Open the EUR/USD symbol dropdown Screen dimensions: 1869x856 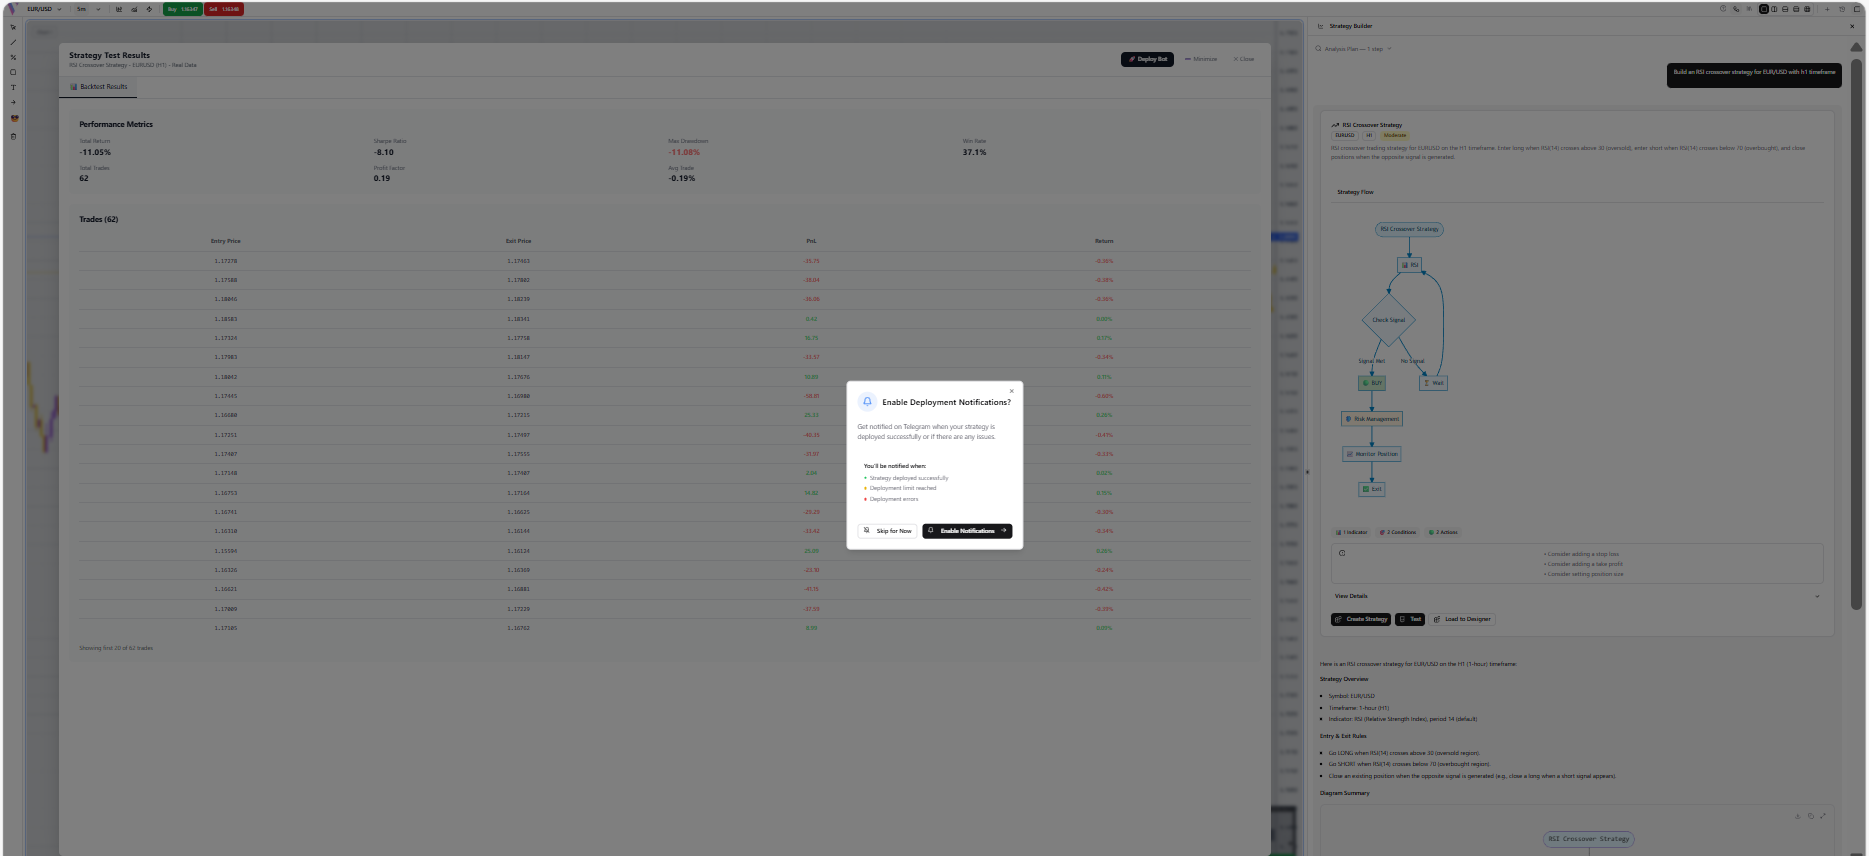click(44, 9)
